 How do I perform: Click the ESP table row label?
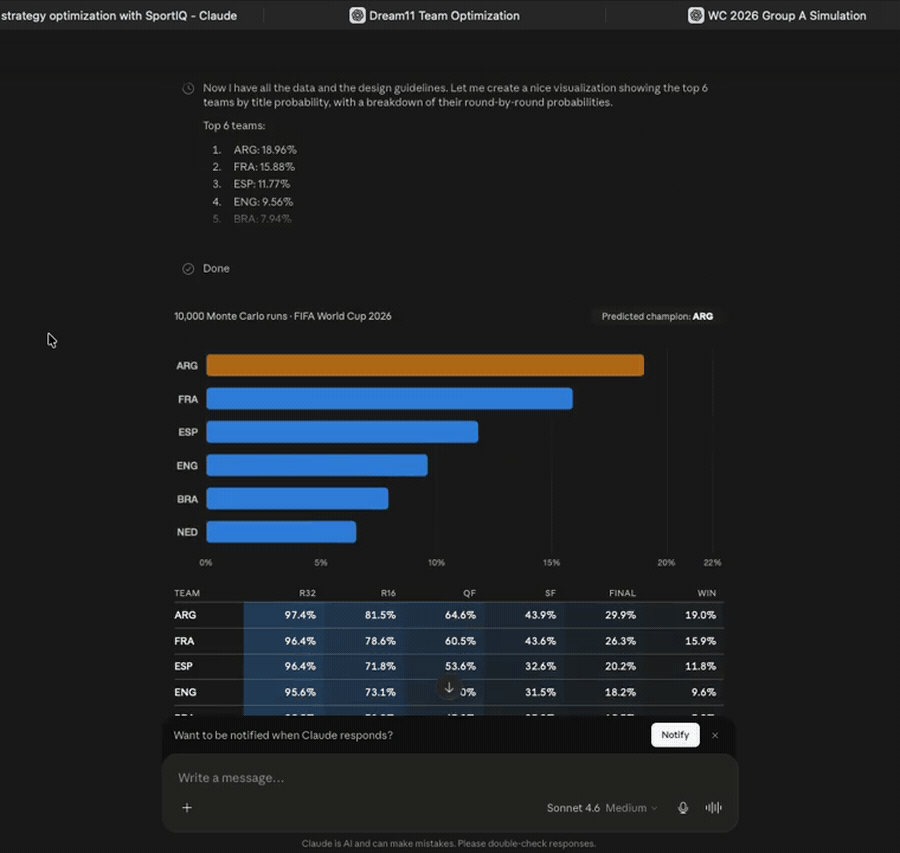pos(184,666)
